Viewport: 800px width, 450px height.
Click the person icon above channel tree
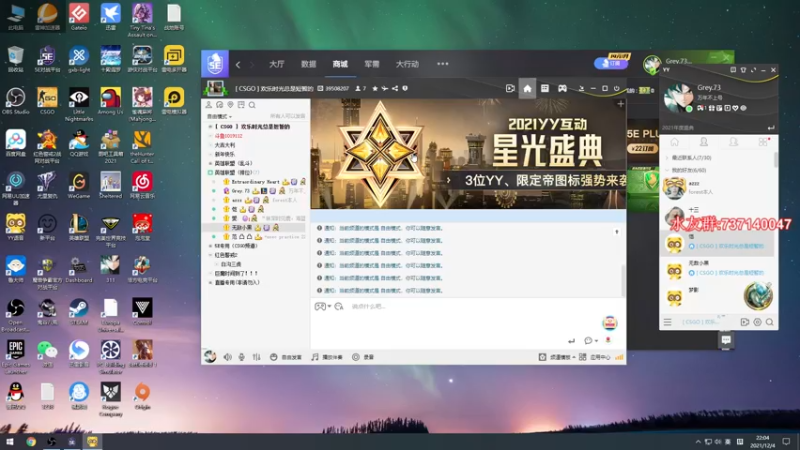click(209, 105)
